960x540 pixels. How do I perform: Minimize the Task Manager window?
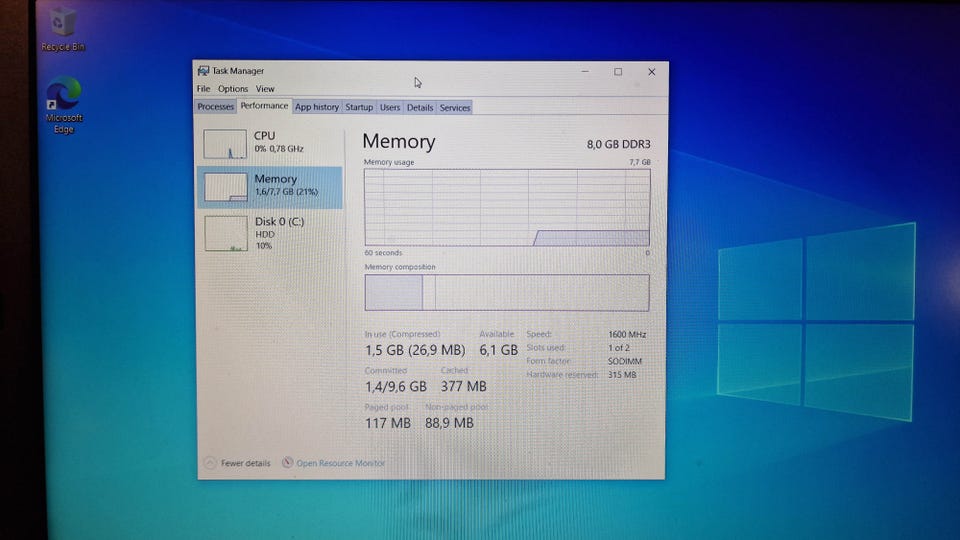click(x=585, y=72)
